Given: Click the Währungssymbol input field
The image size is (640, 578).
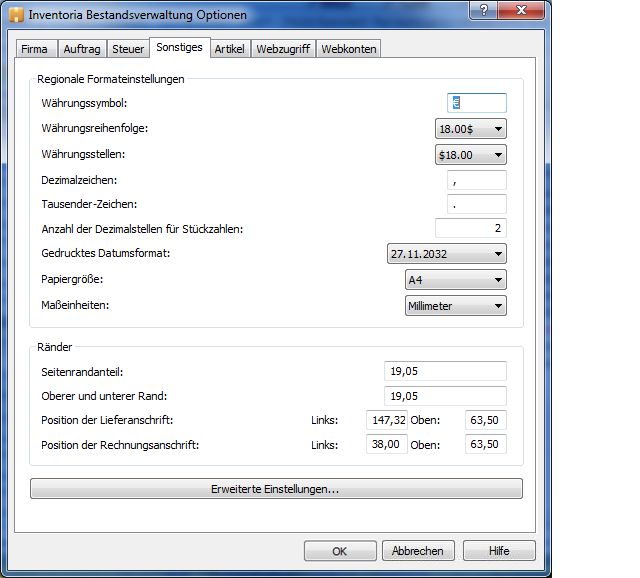Looking at the screenshot, I should (x=477, y=103).
